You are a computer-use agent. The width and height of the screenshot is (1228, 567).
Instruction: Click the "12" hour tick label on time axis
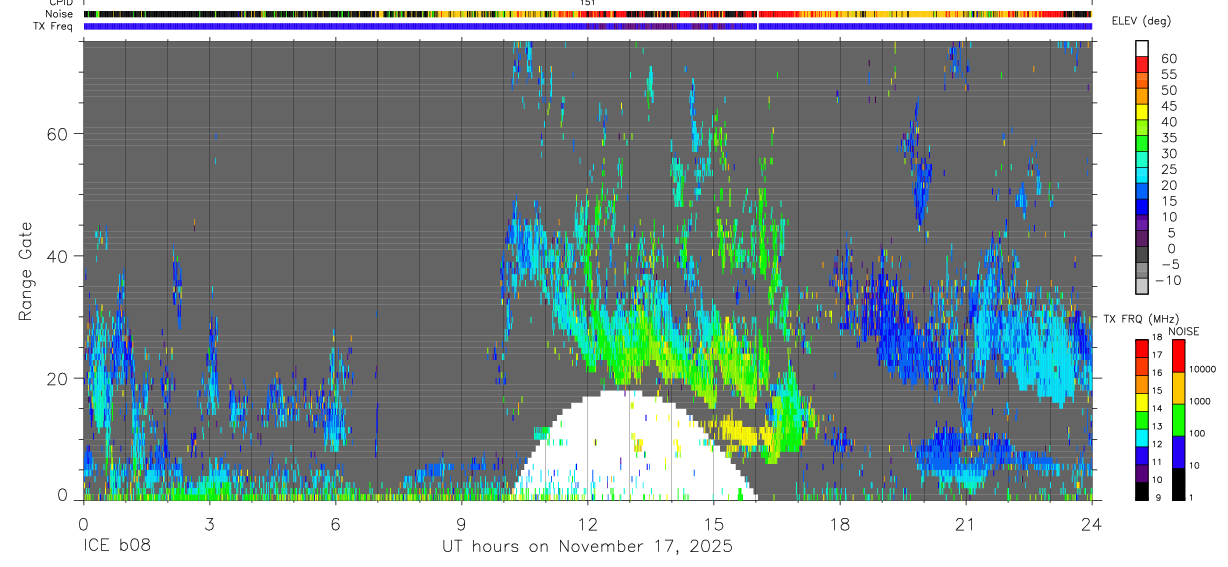click(x=587, y=523)
